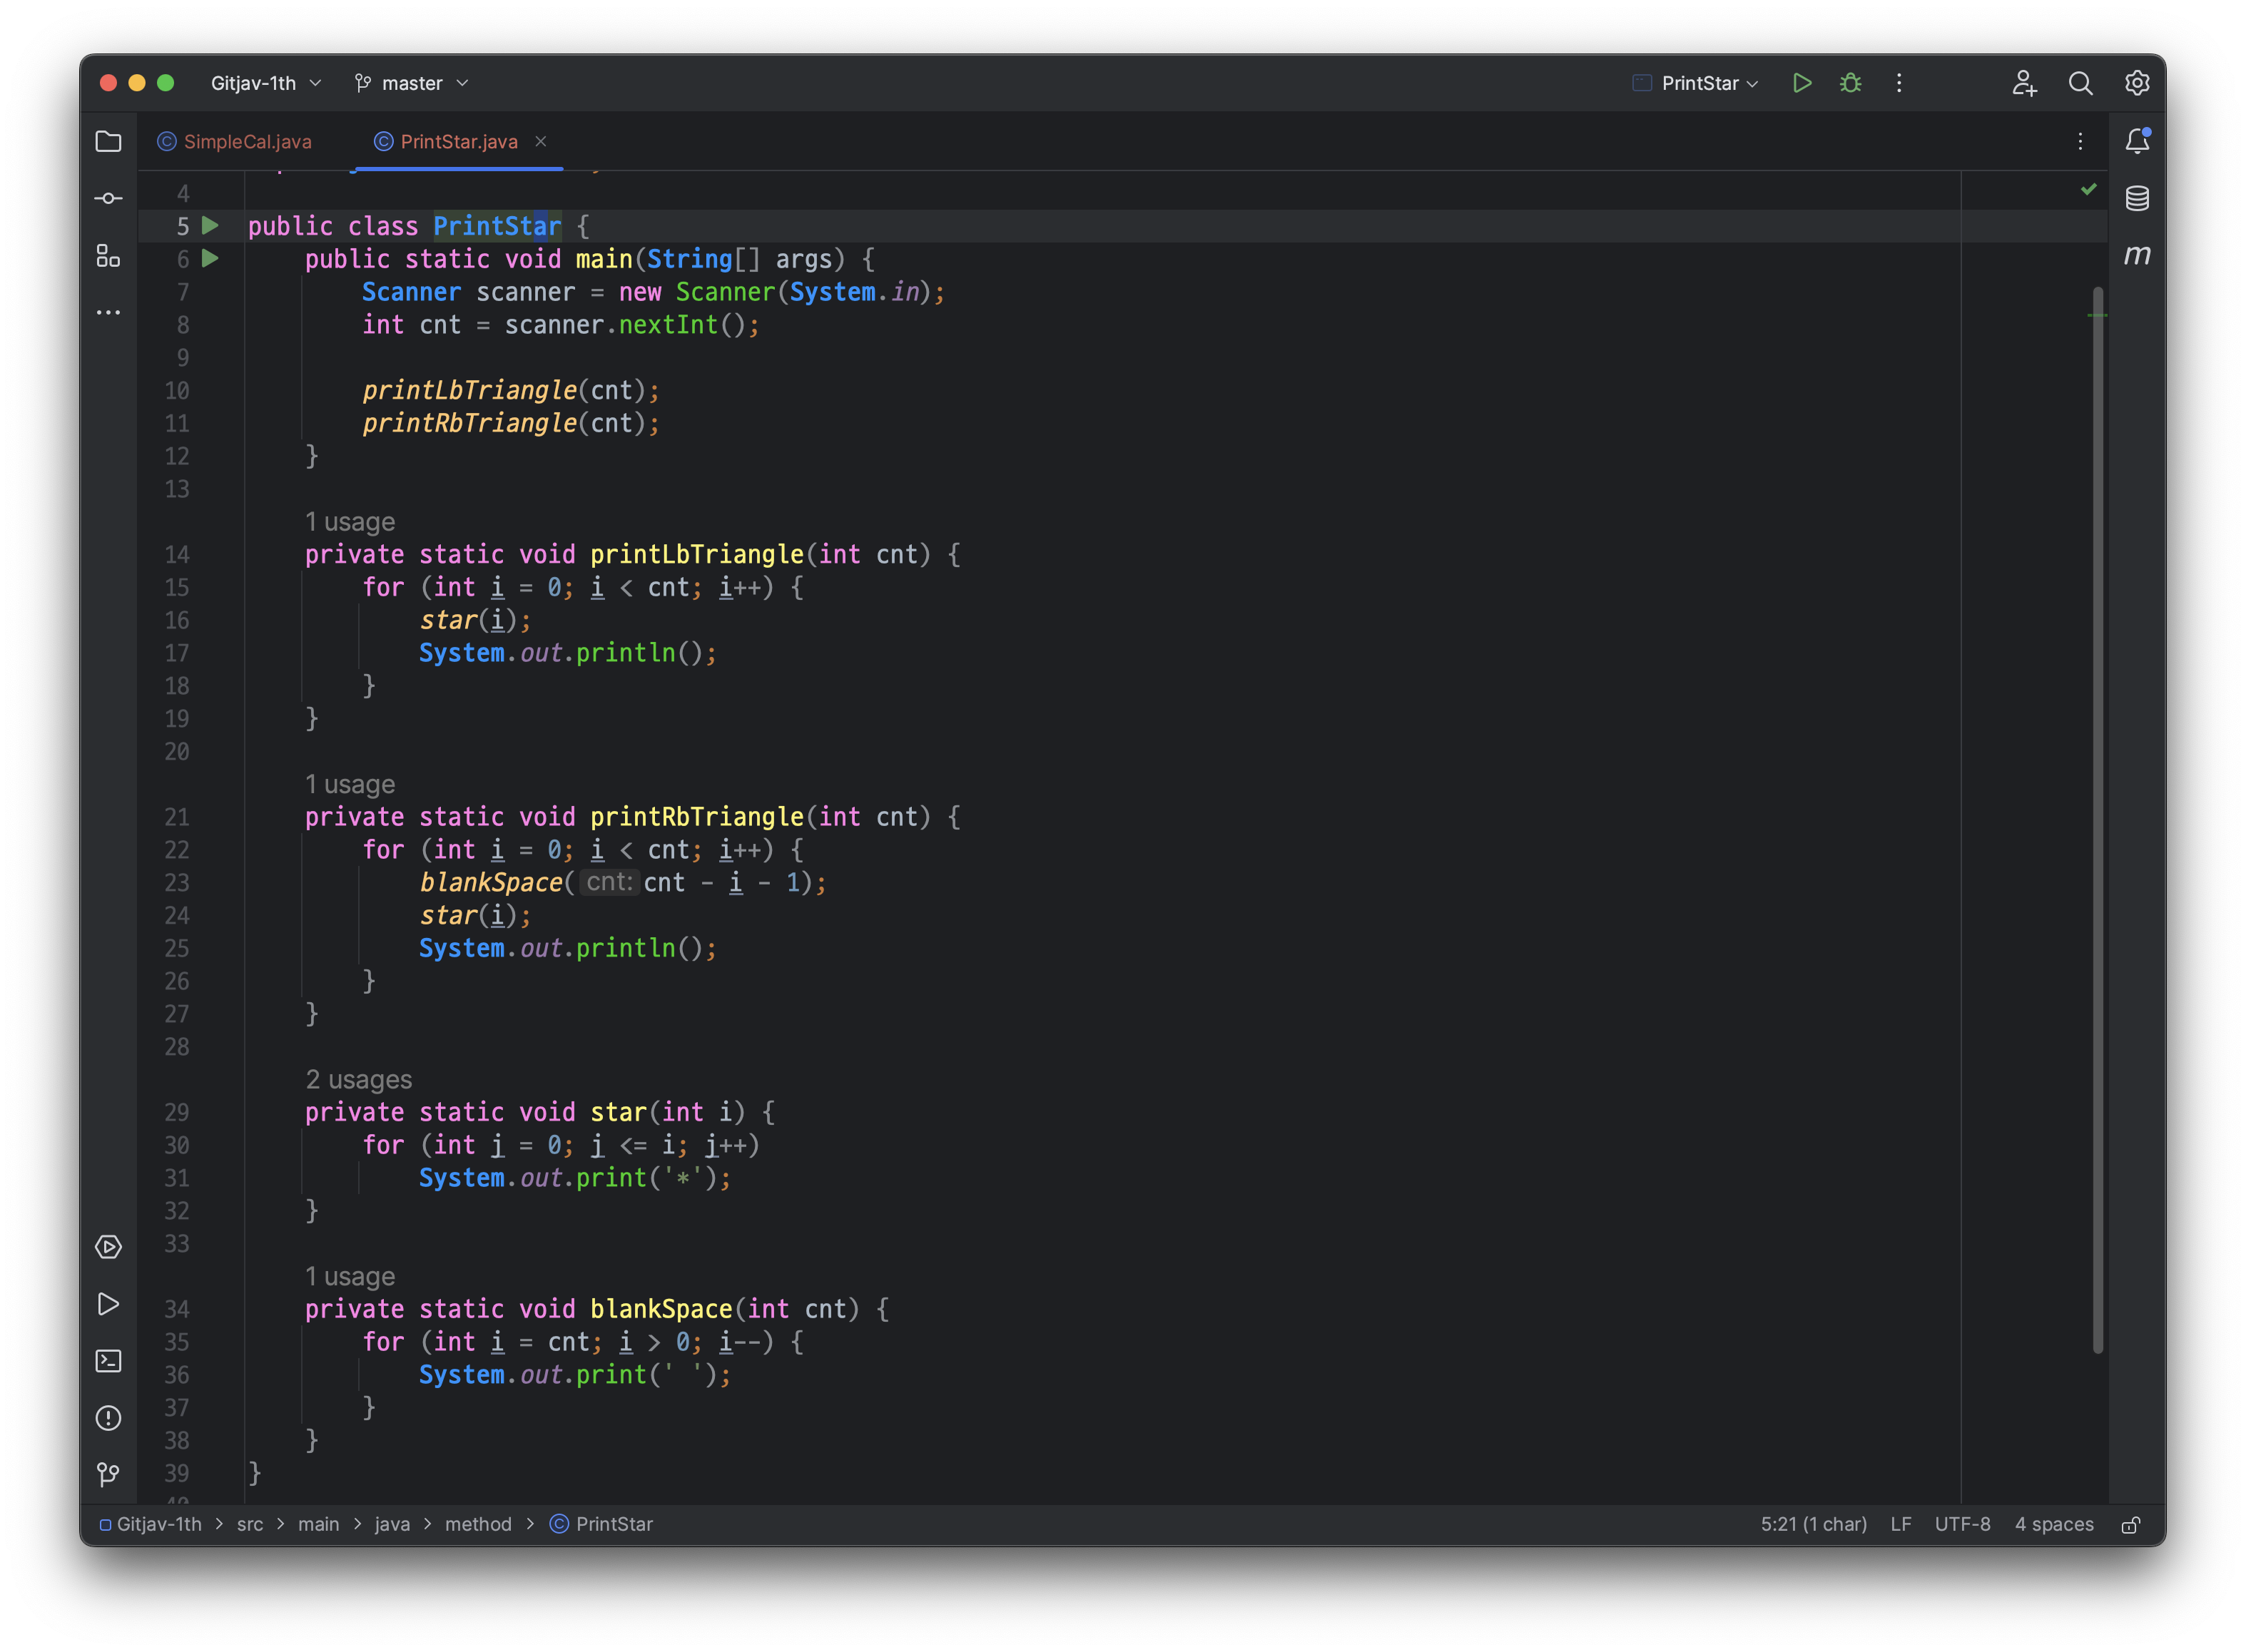Open the Git tool window
Viewport: 2246px width, 1652px height.
point(108,1475)
